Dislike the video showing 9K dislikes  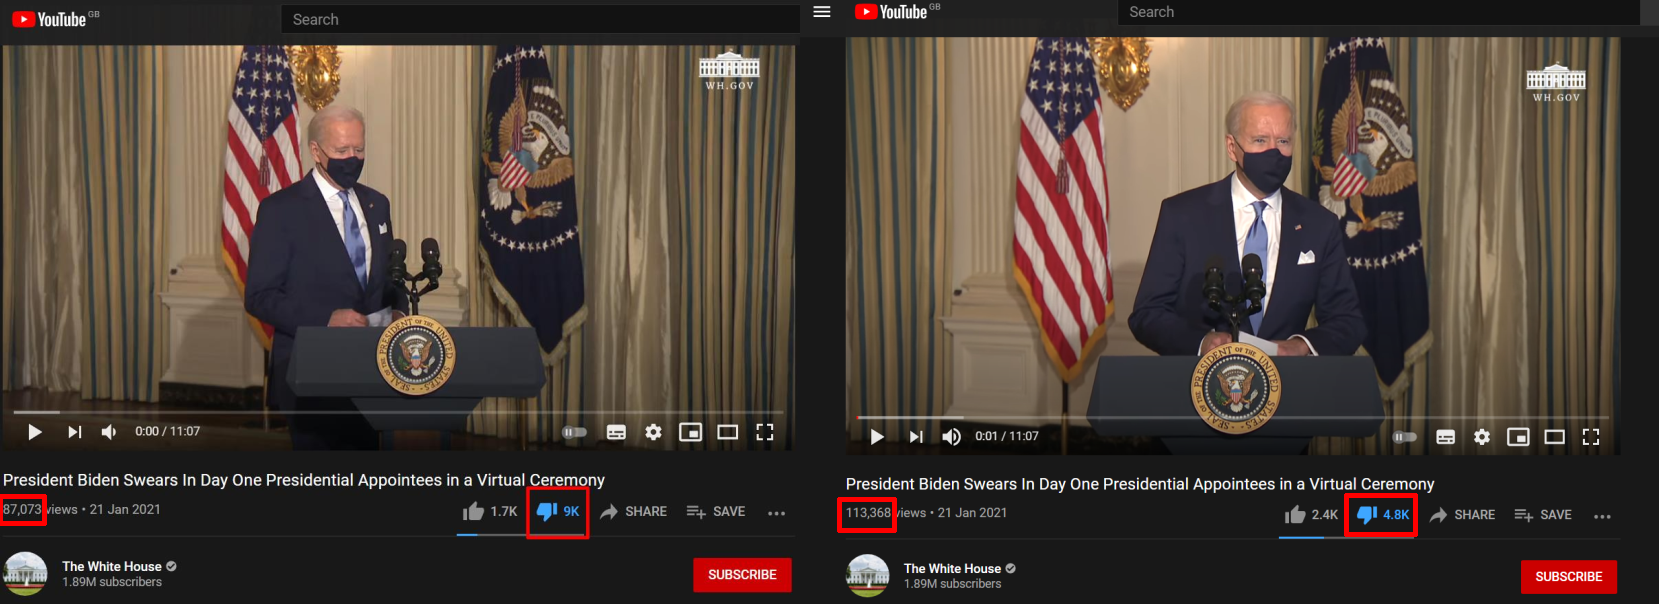coord(558,511)
